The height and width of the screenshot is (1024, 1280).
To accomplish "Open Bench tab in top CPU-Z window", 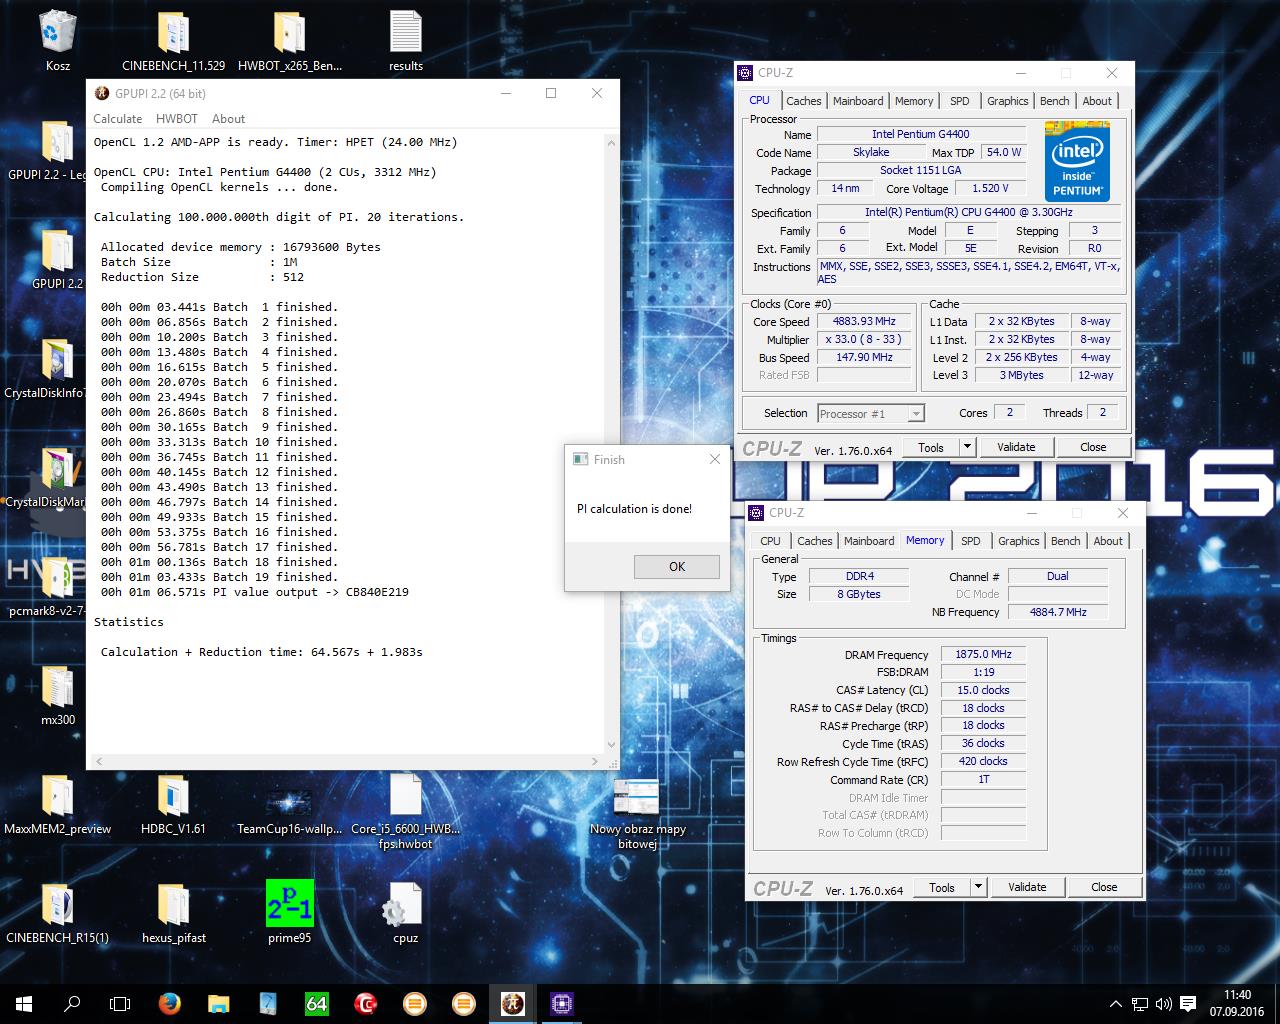I will pyautogui.click(x=1054, y=101).
